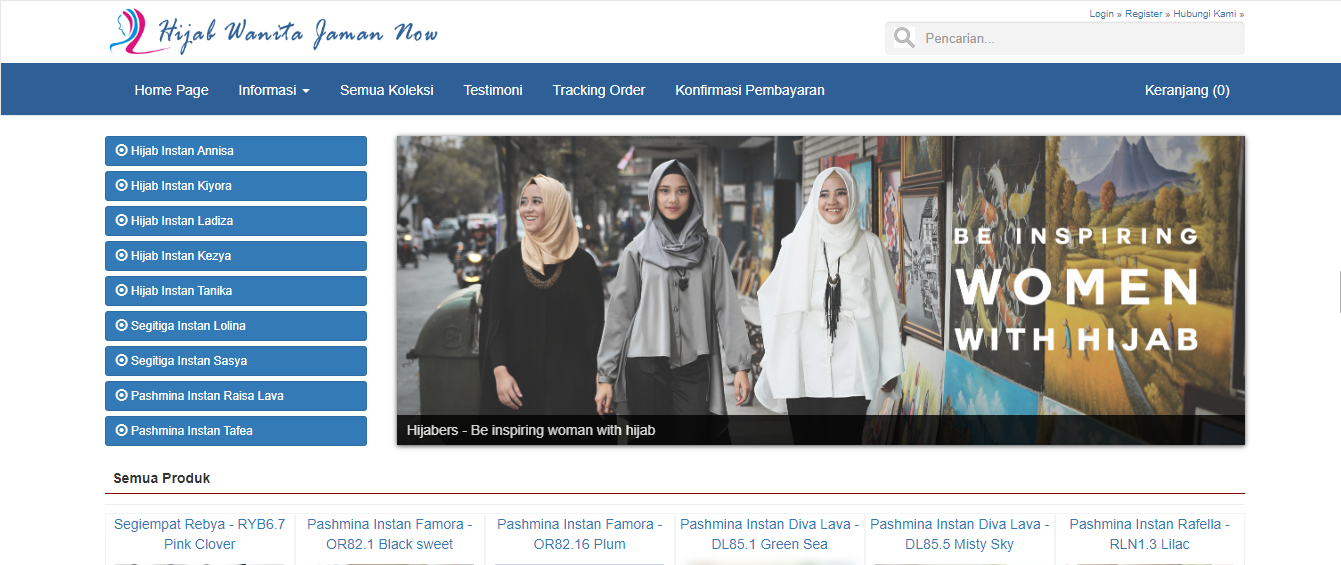
Task: Open Semua Koleksi menu item
Action: click(387, 90)
